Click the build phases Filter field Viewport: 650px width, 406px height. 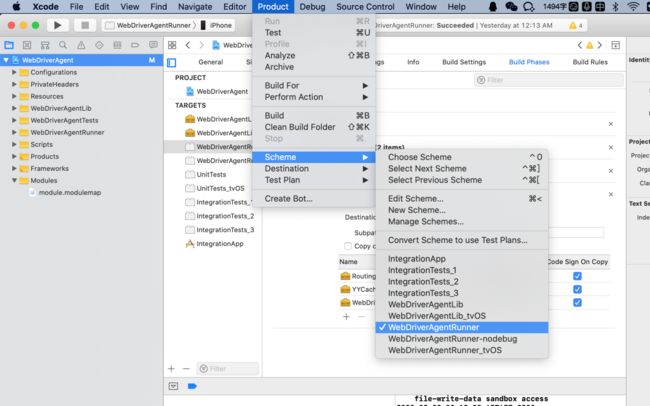point(549,80)
